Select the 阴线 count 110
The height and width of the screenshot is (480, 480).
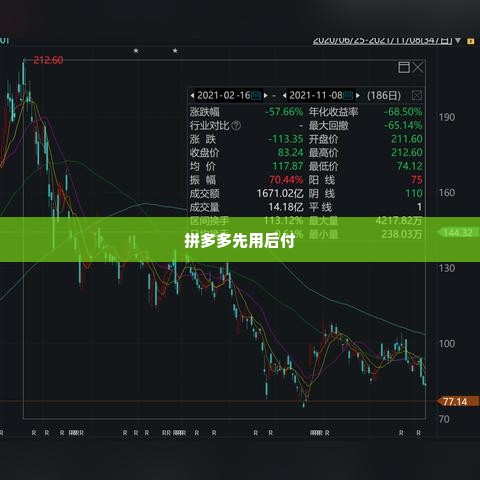pos(414,193)
